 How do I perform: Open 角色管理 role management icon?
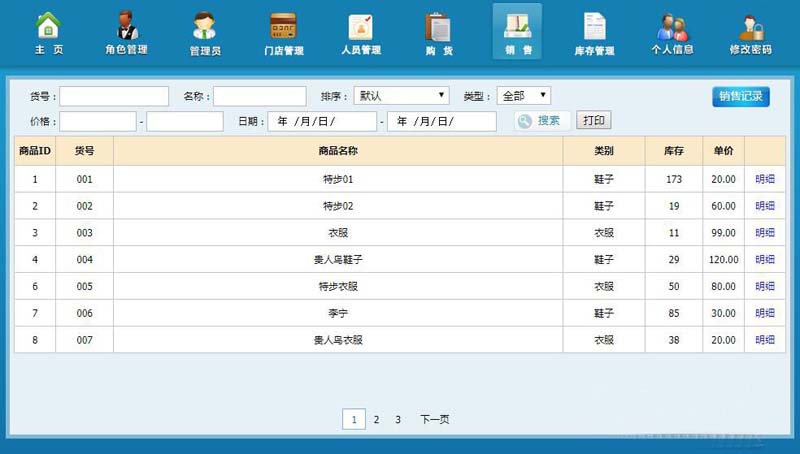click(126, 25)
